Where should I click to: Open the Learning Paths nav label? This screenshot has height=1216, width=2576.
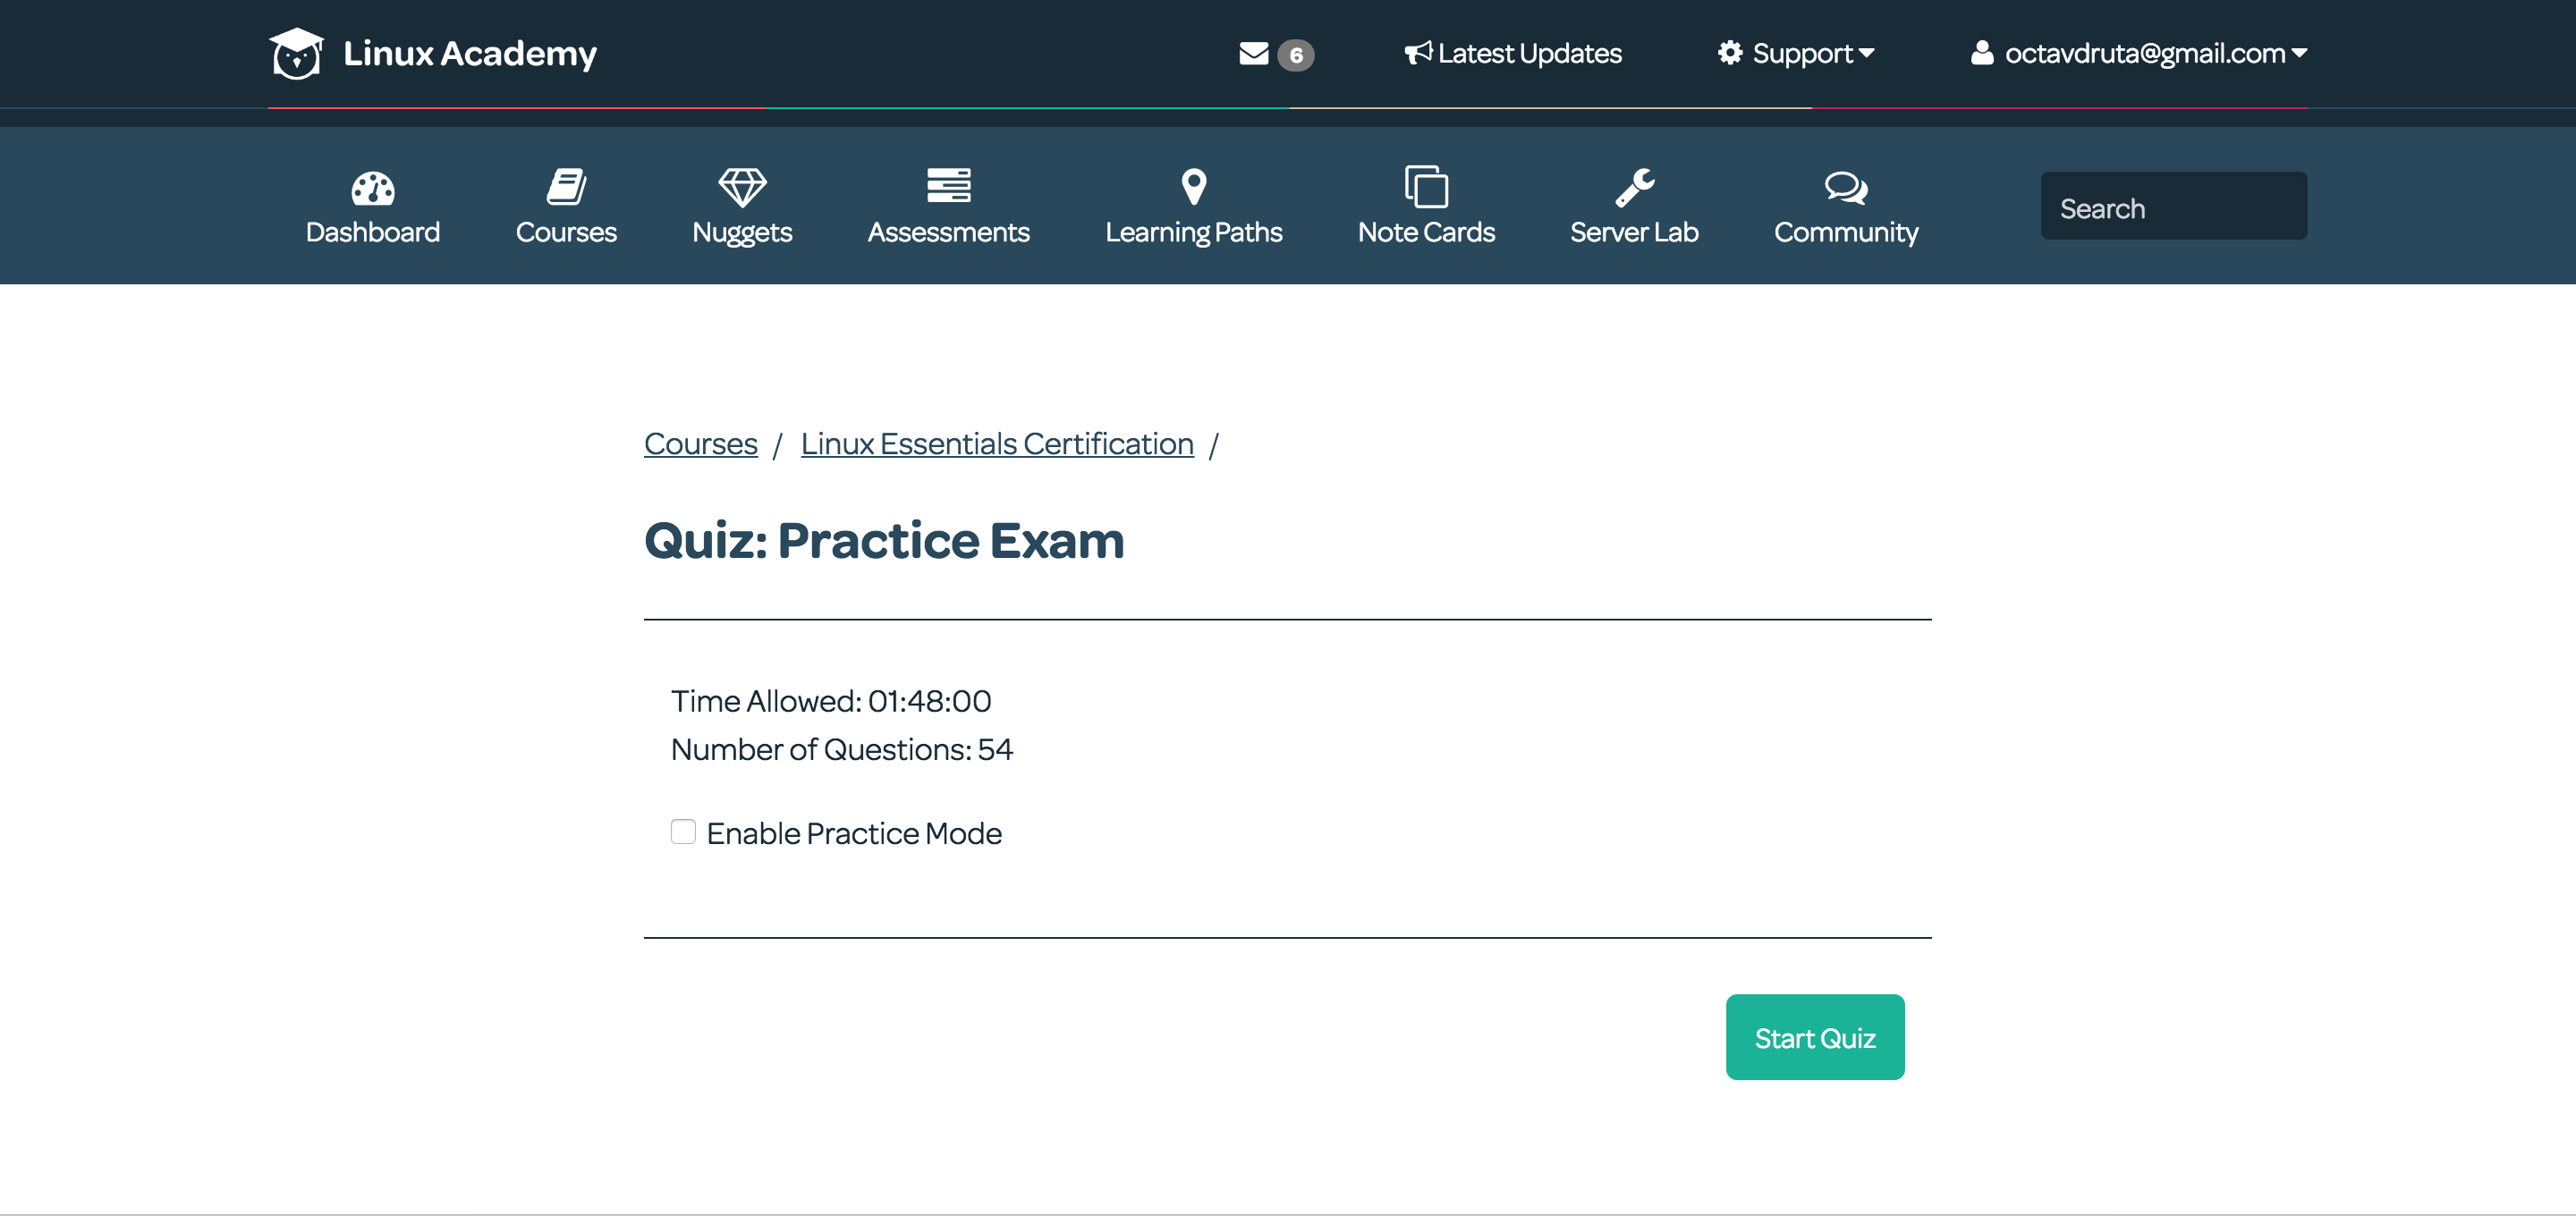tap(1194, 233)
